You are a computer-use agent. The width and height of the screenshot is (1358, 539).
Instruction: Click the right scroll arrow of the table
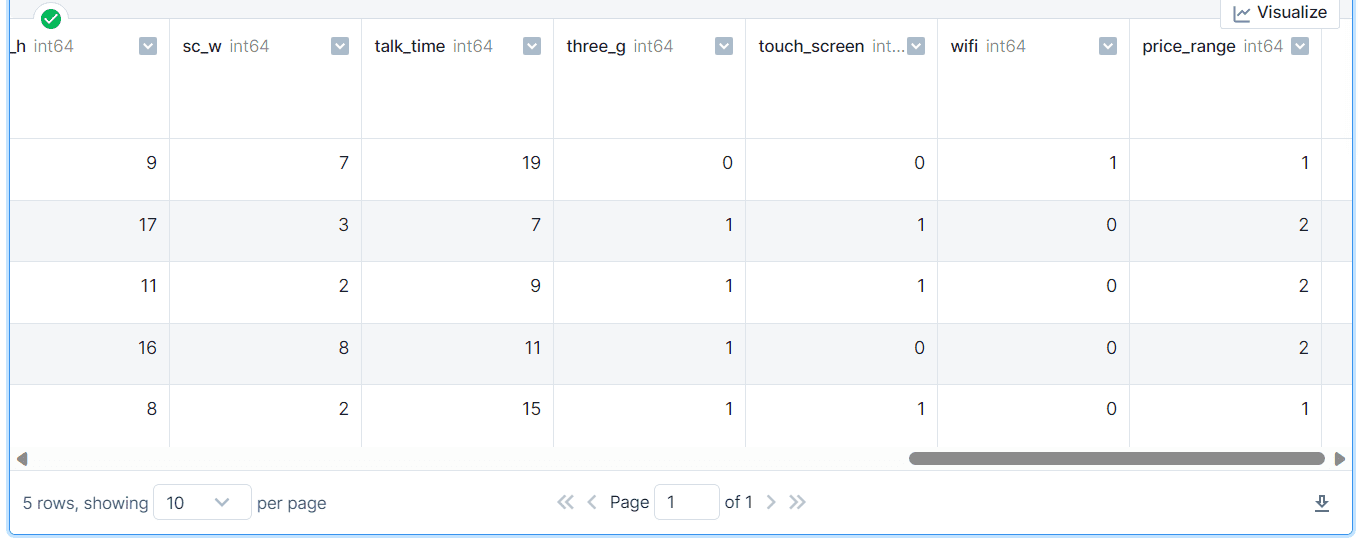click(1340, 459)
